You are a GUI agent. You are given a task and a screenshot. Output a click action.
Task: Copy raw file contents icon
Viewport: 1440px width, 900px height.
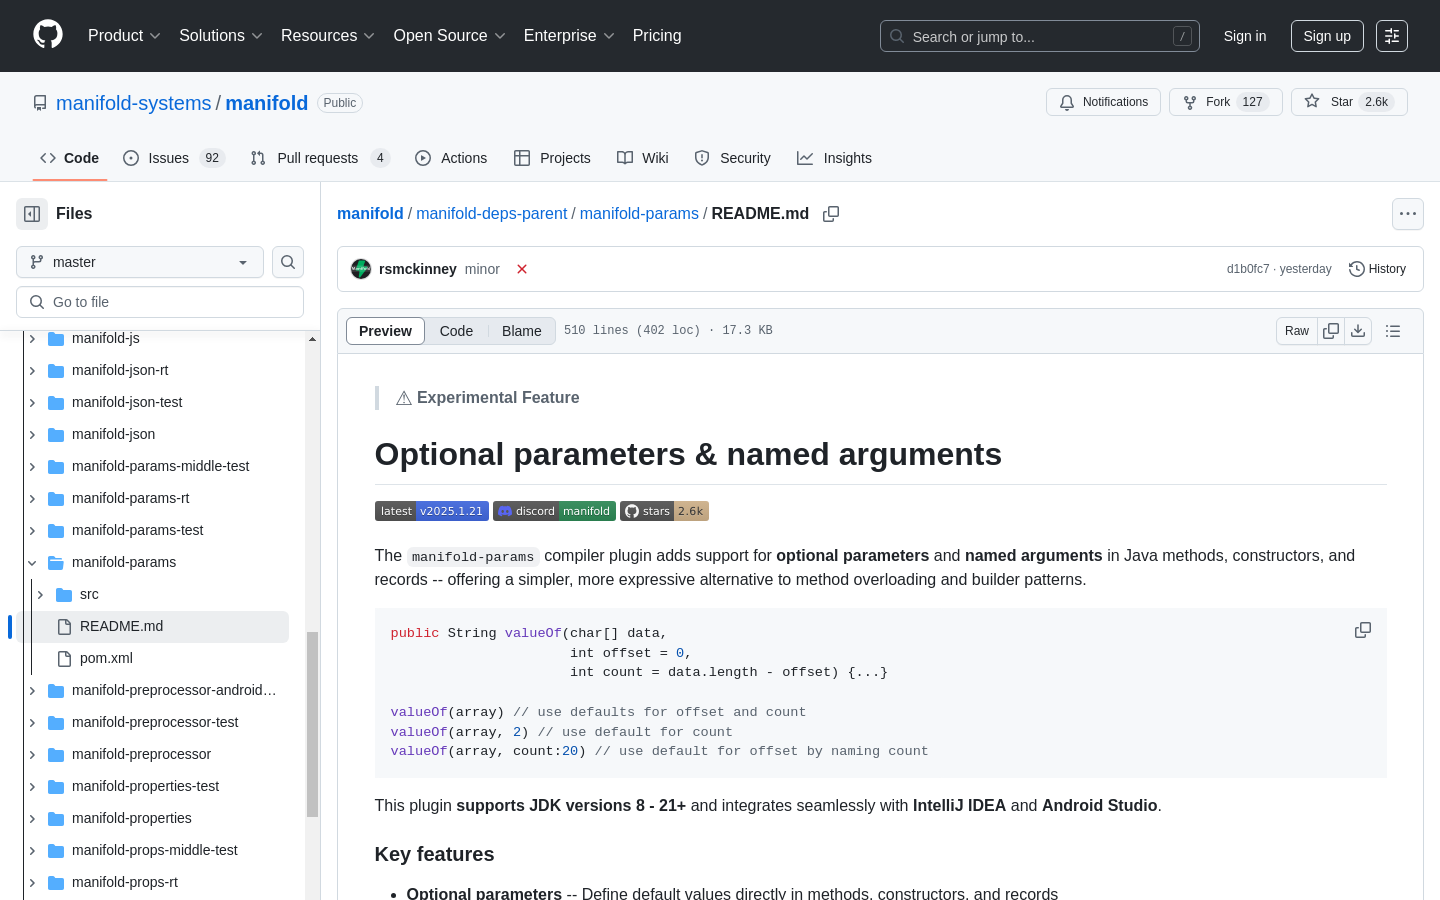click(x=1331, y=331)
